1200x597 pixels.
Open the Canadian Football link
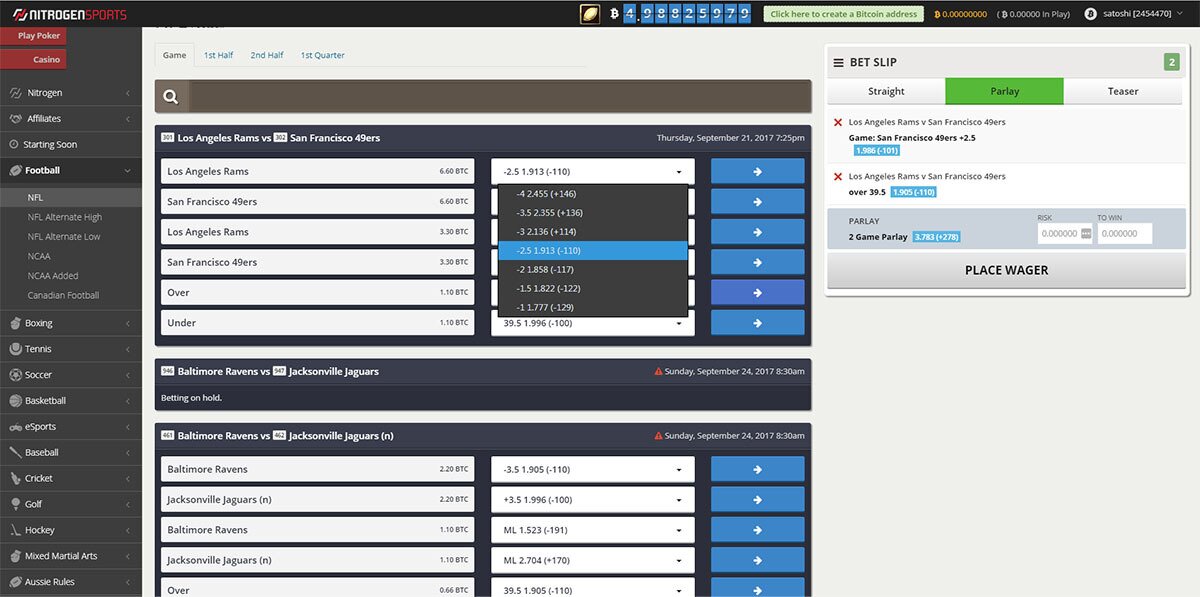pos(63,295)
